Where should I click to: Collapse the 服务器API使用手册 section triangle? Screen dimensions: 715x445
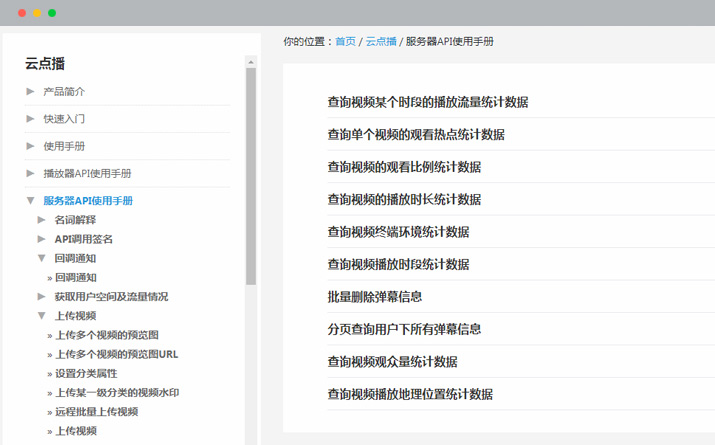click(x=31, y=201)
